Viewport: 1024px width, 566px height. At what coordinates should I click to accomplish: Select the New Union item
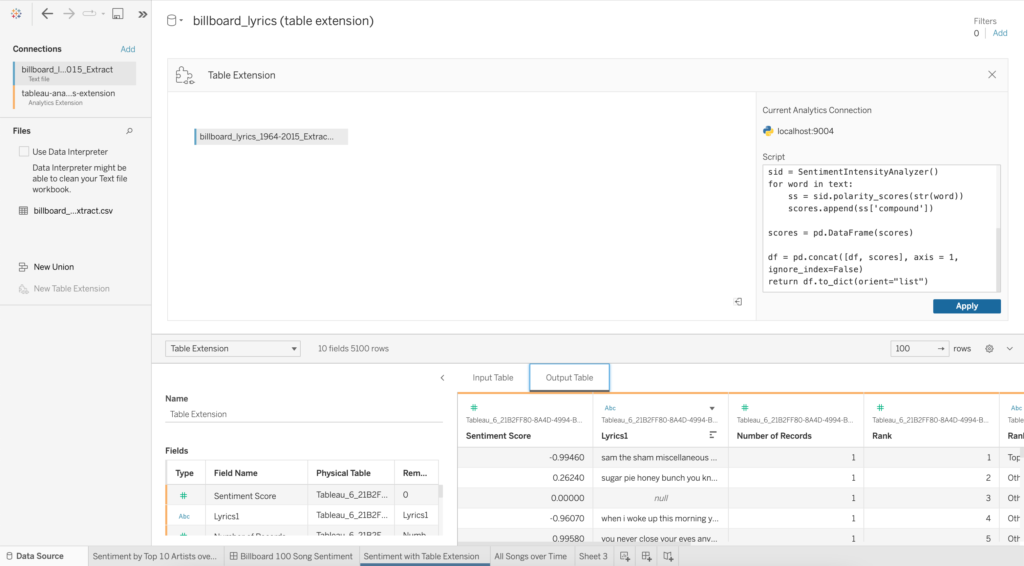point(53,267)
